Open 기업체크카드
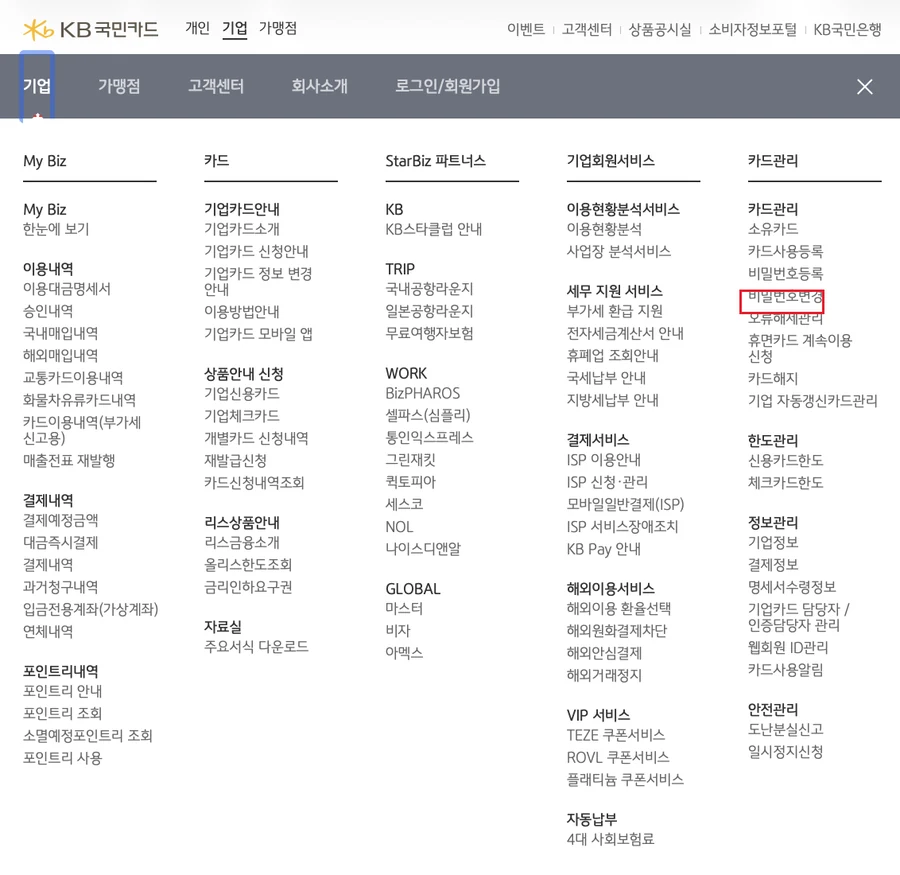Image resolution: width=900 pixels, height=875 pixels. 242,416
